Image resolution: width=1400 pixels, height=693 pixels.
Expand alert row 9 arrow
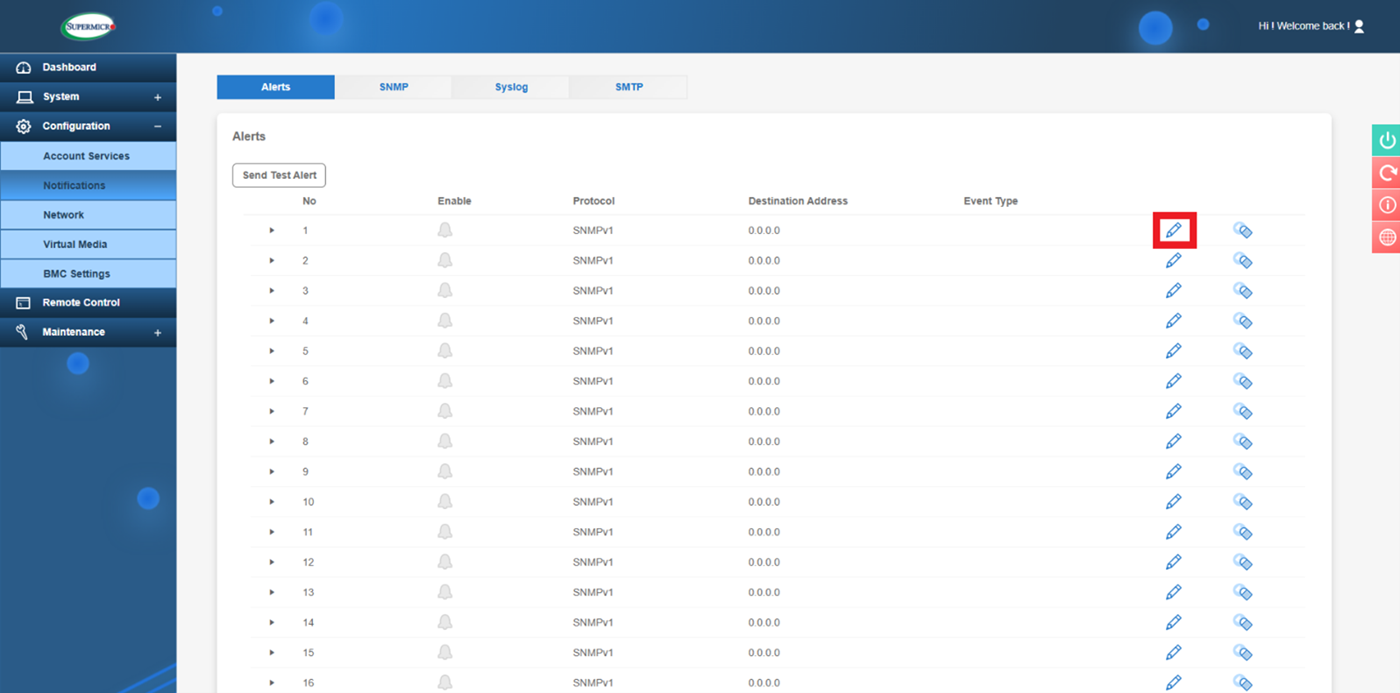tap(272, 471)
